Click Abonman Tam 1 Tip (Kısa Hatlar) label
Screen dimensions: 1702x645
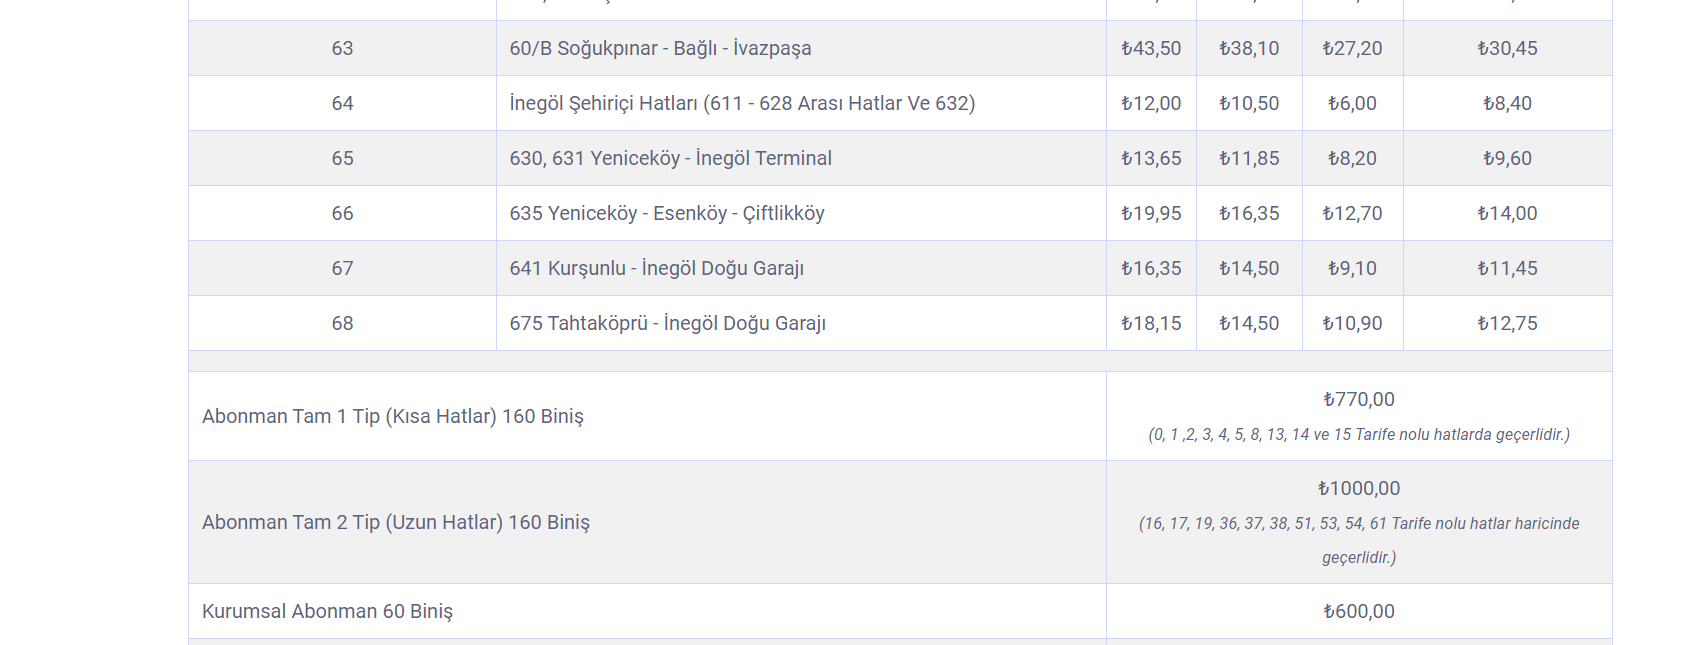[393, 416]
